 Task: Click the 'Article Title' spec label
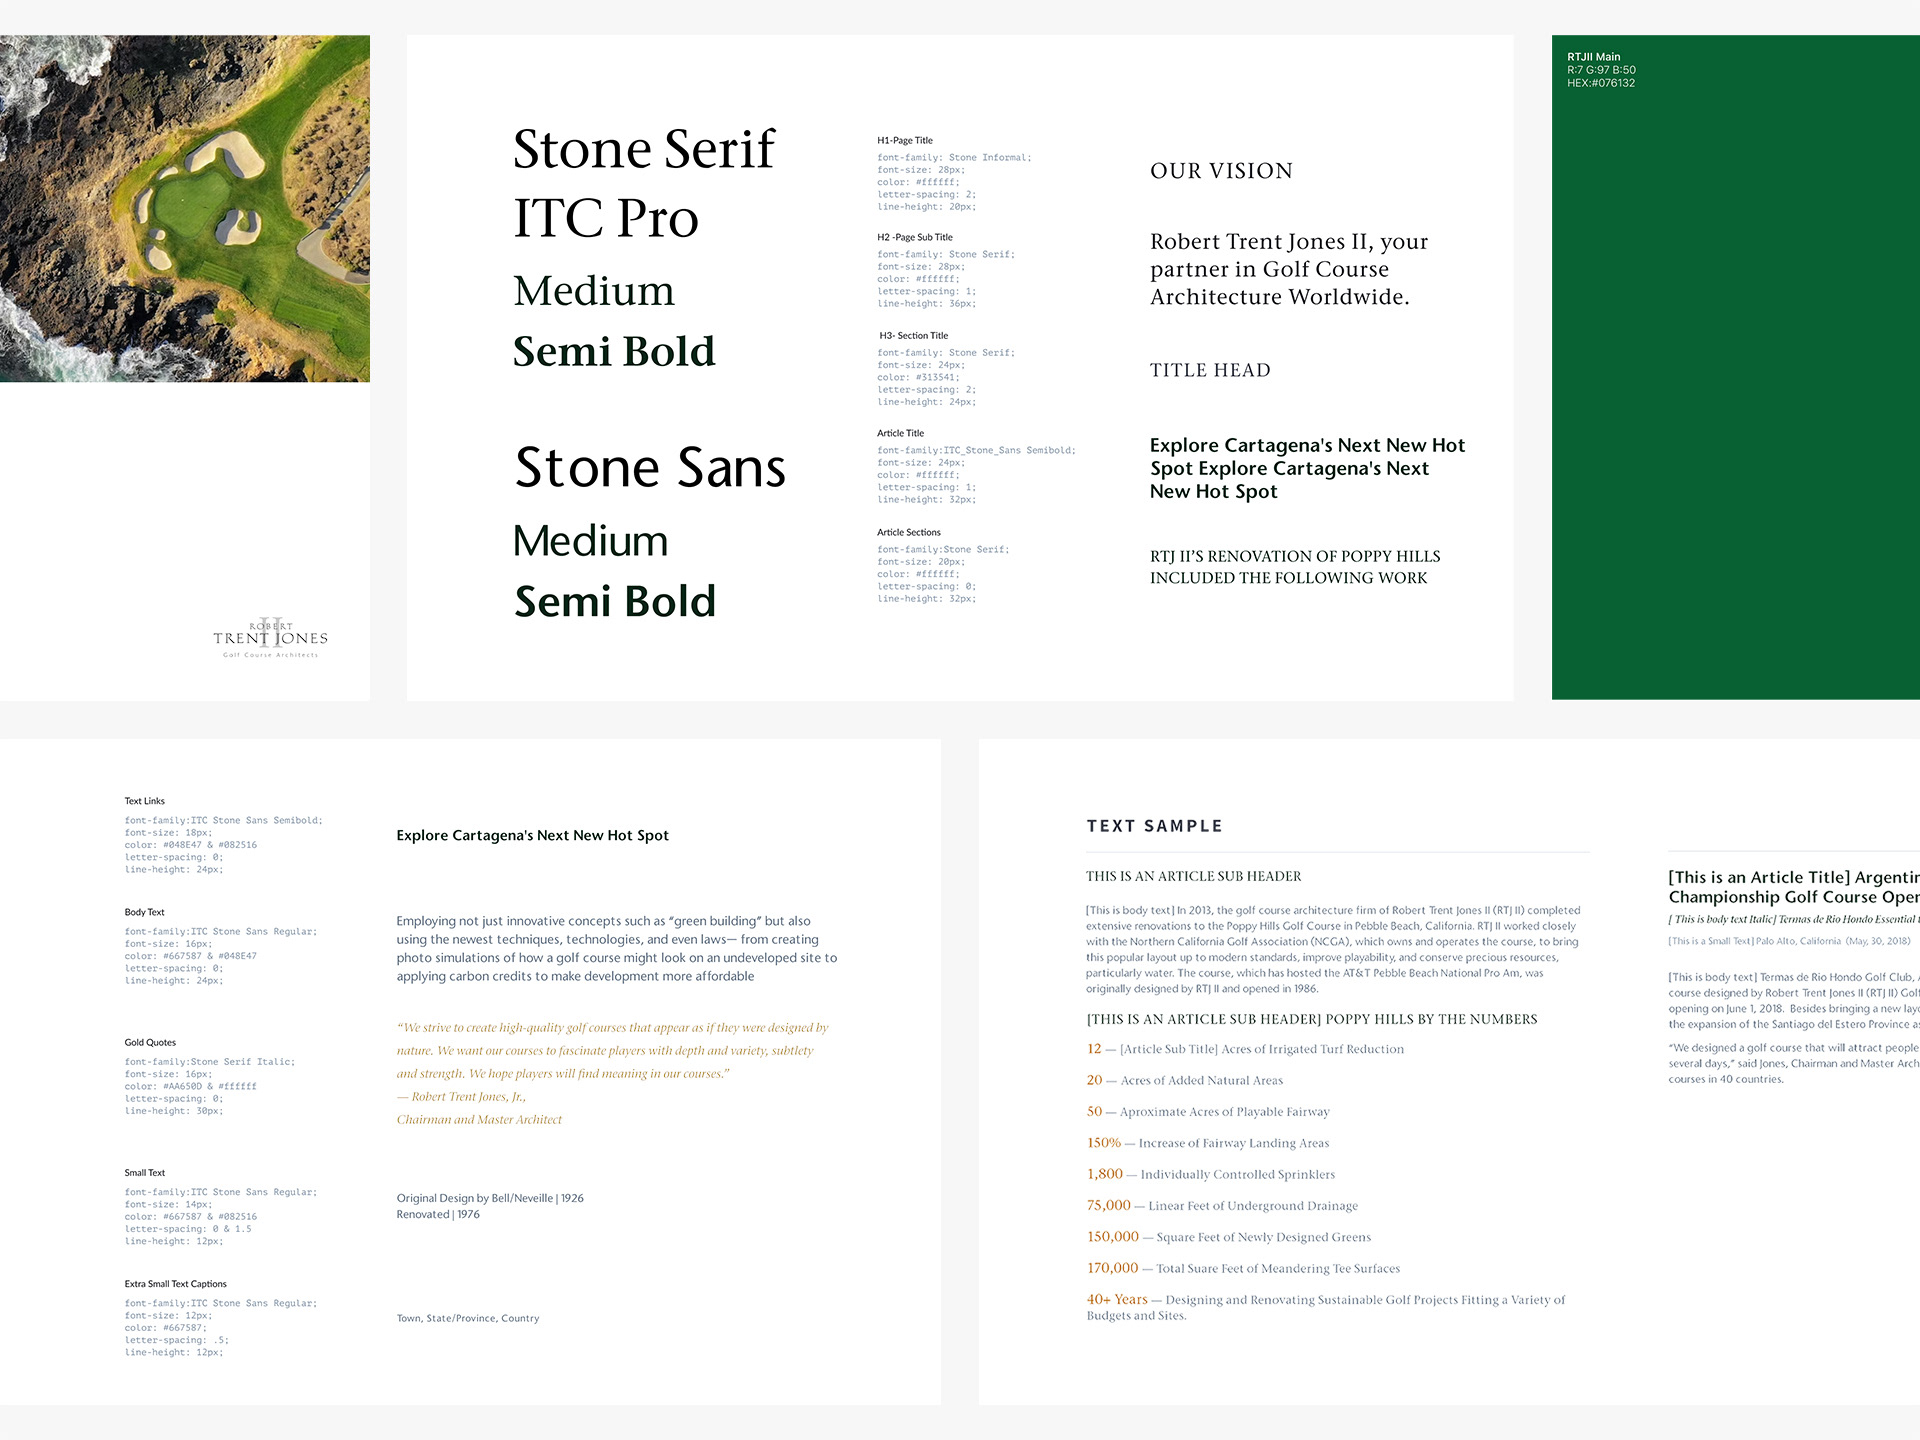(900, 433)
